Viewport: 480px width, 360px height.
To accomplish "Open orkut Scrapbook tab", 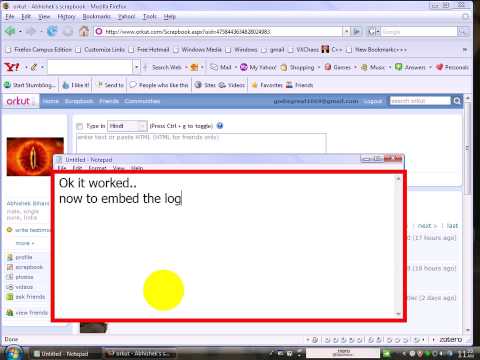I will (79, 101).
